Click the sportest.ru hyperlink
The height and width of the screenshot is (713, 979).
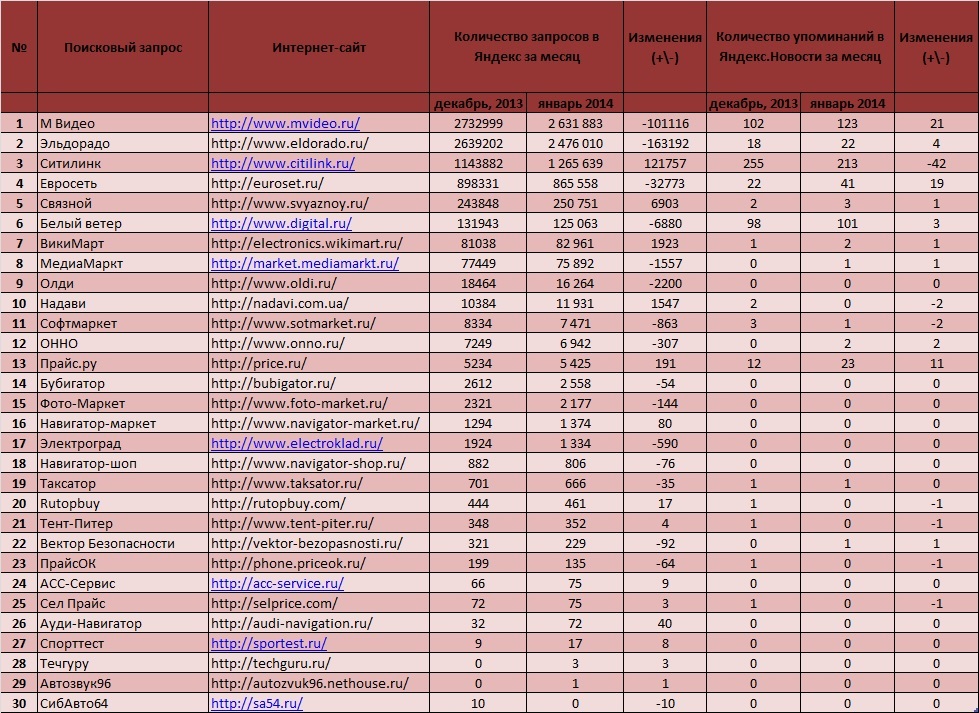[x=268, y=643]
